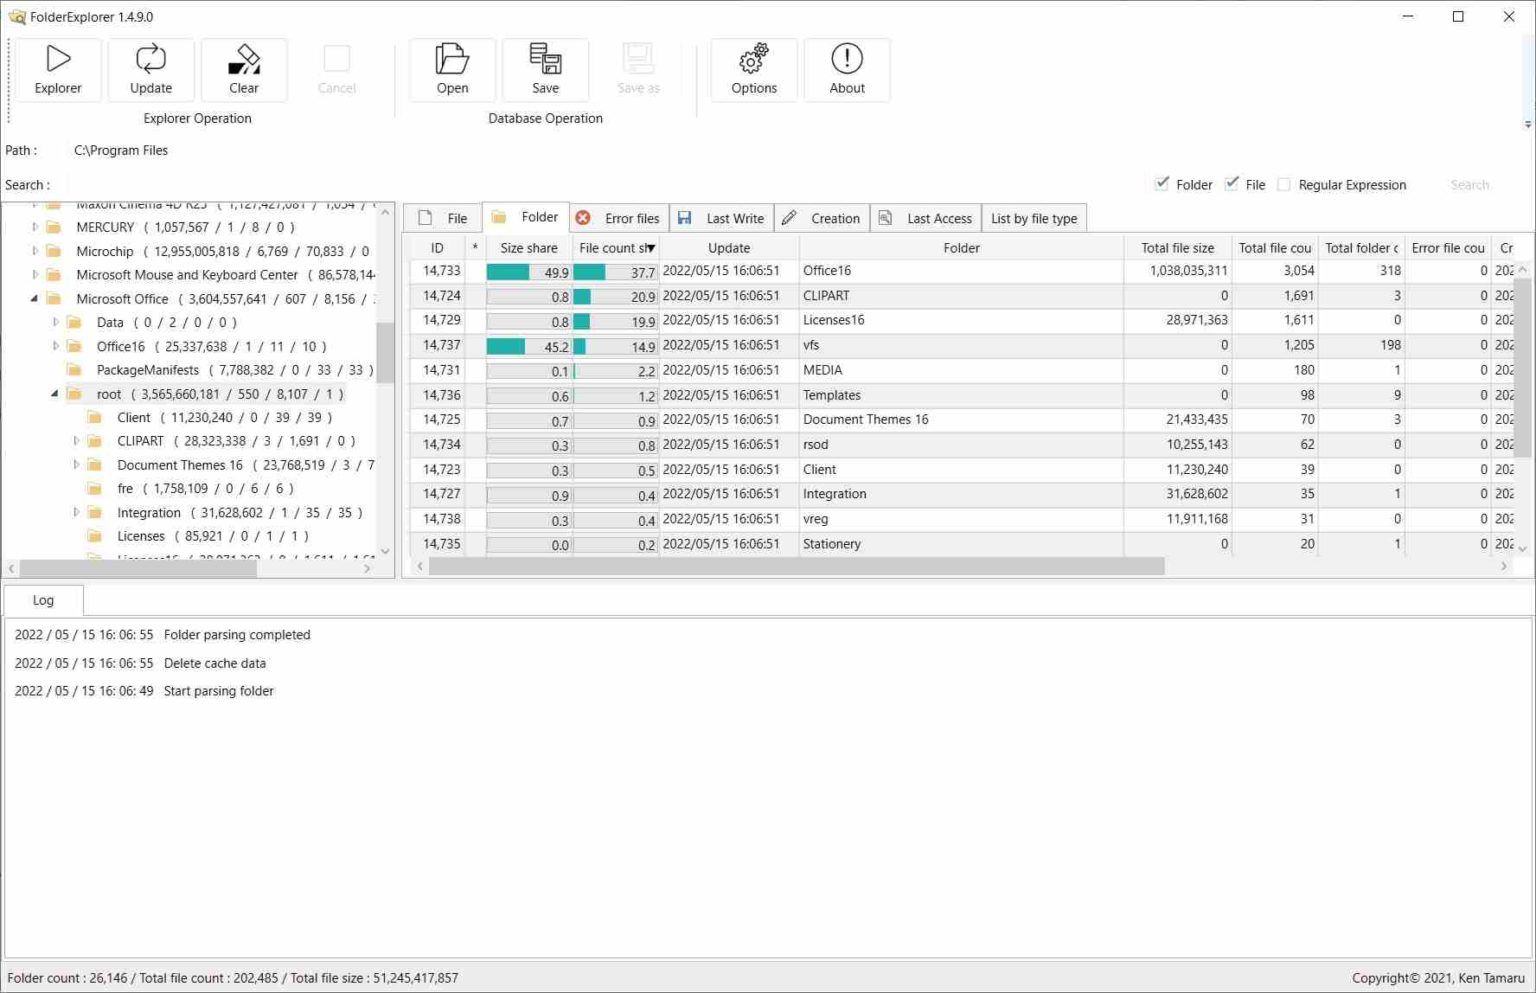
Task: Click the pencil icon on the Creation tab
Action: tap(789, 217)
